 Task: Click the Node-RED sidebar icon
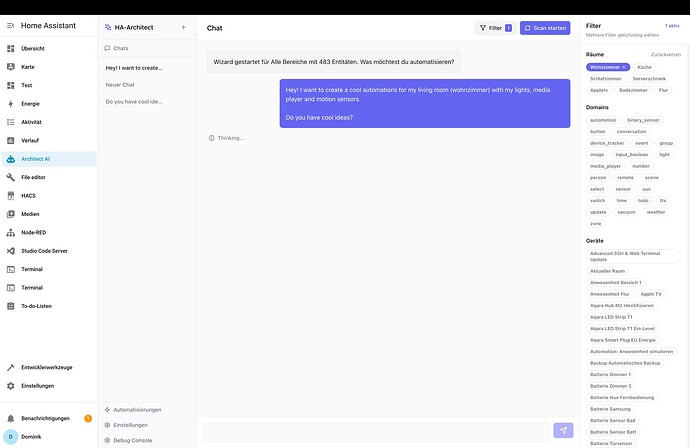coord(11,232)
